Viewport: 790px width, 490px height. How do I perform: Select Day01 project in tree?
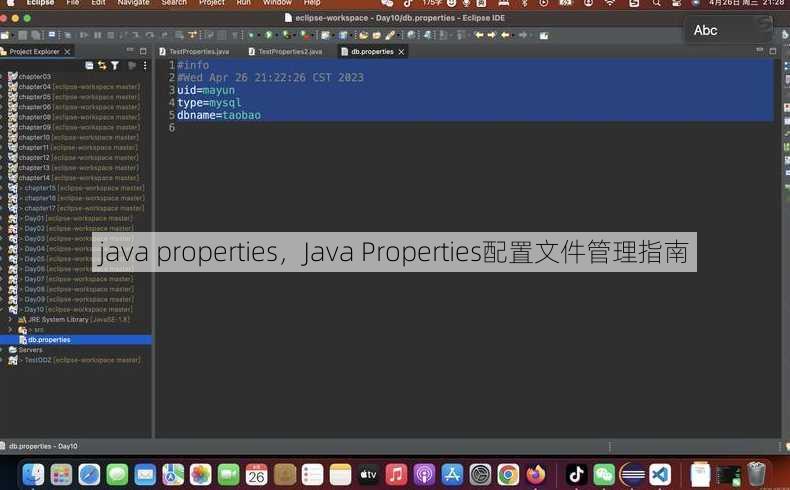pyautogui.click(x=71, y=218)
